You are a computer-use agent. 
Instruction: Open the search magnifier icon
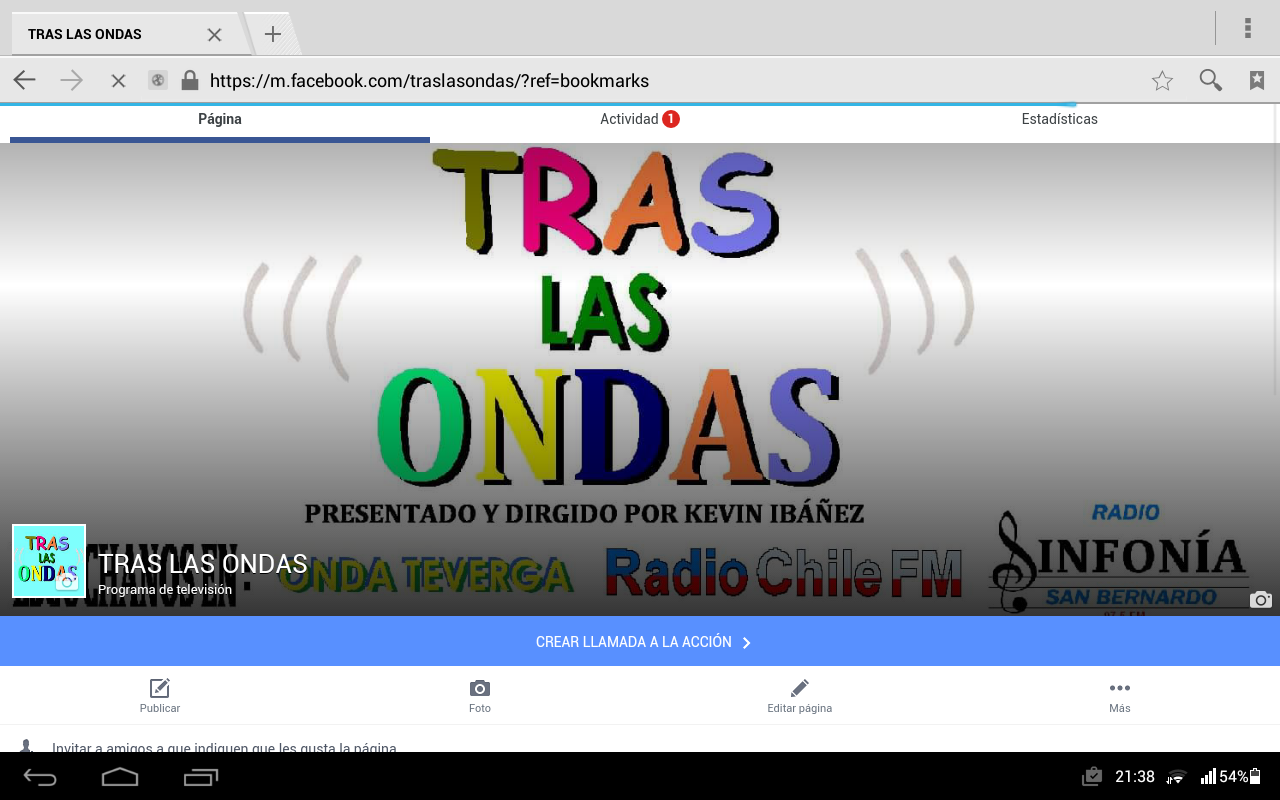[x=1210, y=81]
